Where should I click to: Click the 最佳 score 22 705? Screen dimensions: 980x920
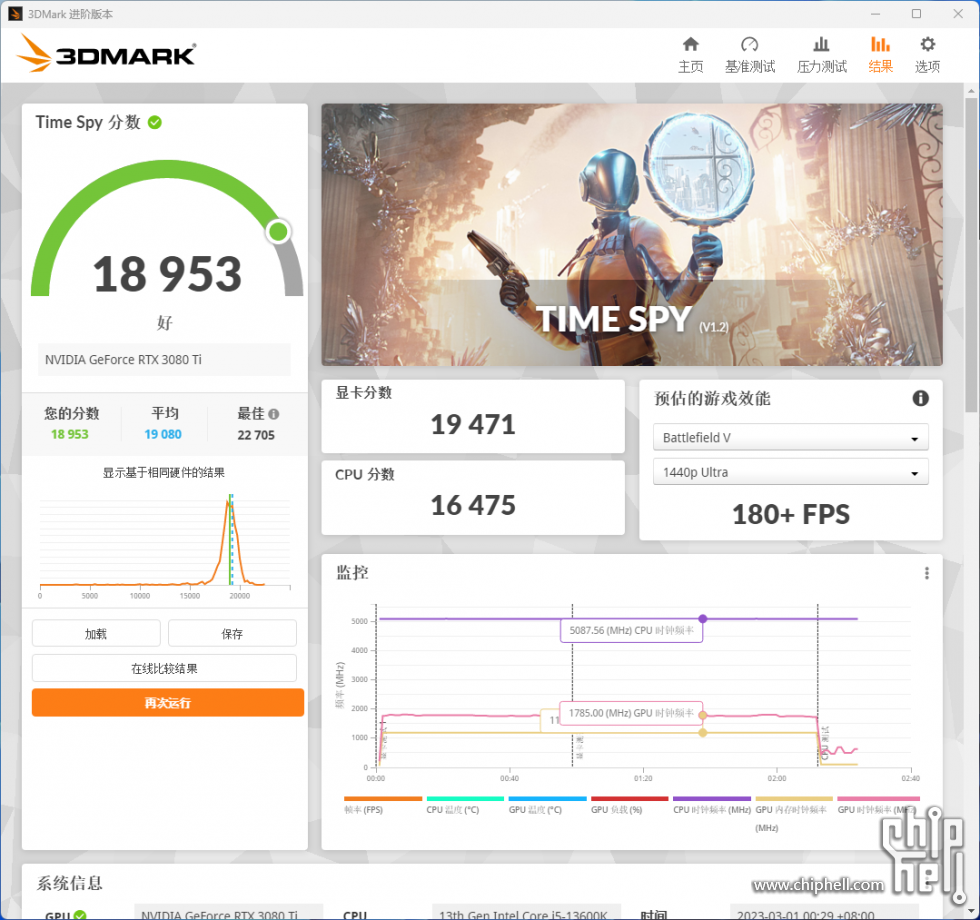pos(256,435)
